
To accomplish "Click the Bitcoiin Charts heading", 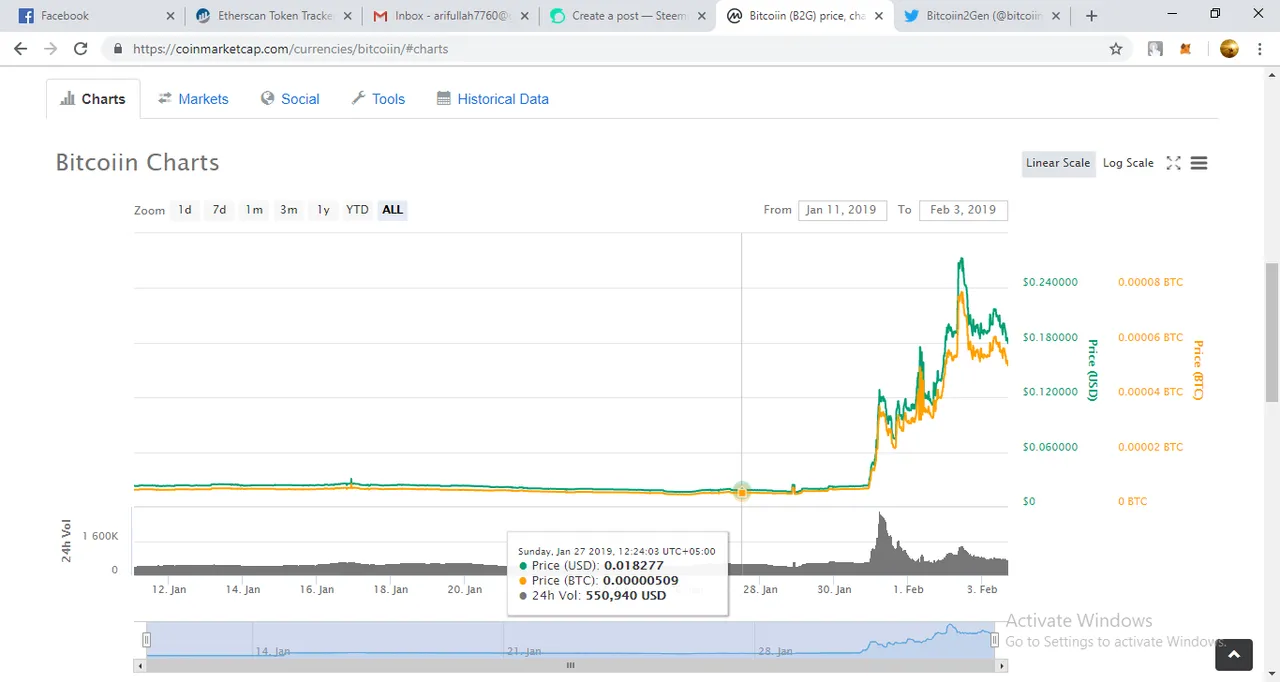I will [x=137, y=163].
